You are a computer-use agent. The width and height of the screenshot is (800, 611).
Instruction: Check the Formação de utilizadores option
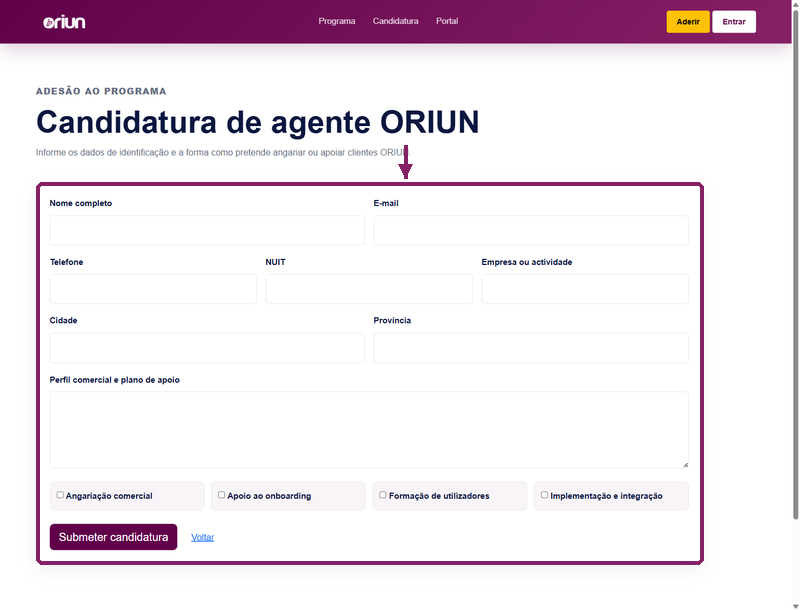tap(383, 495)
